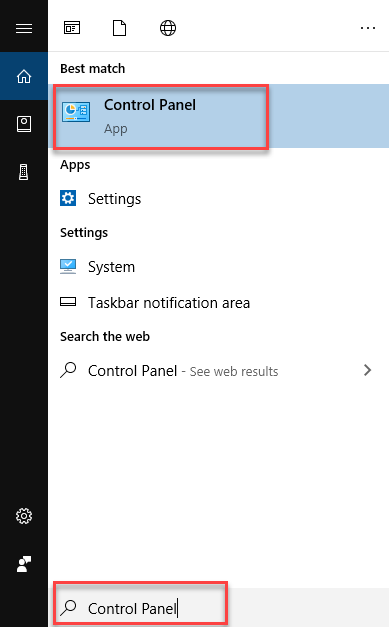Expand web results chevron arrow
This screenshot has height=627, width=389.
click(x=368, y=370)
